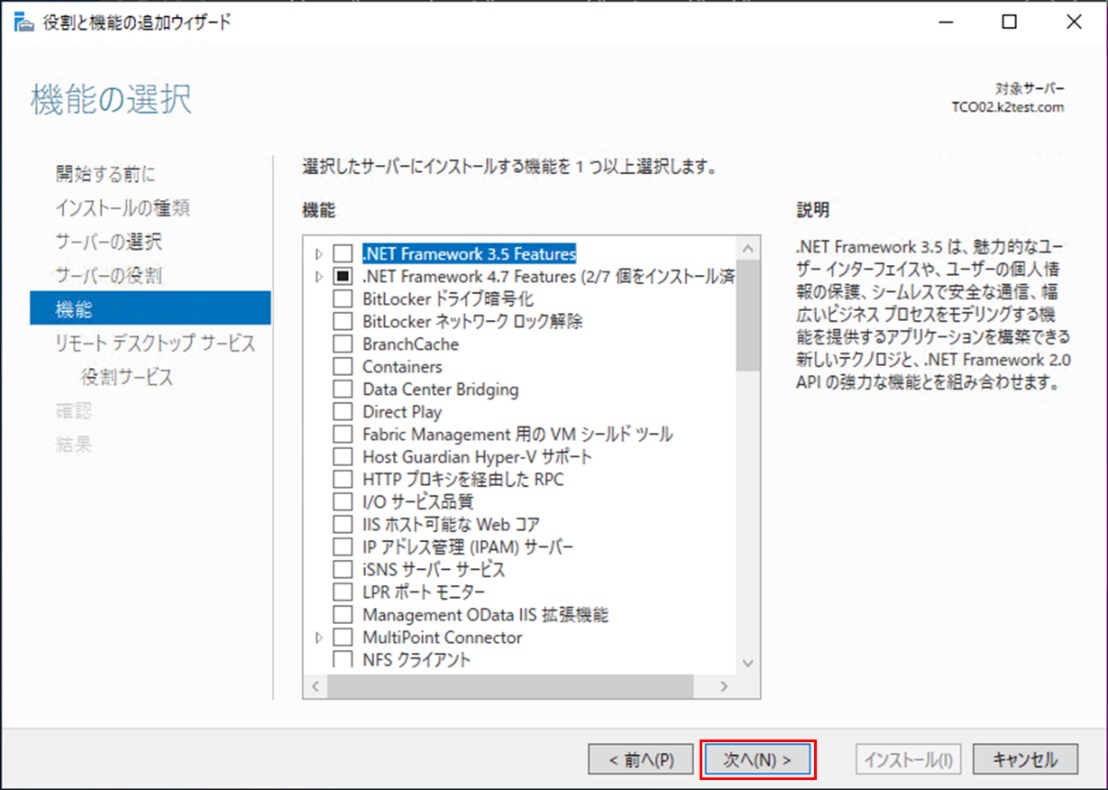Enable the BitLocker ドライブ暗号化 checkbox
Screen dimensions: 1108x790
343,299
